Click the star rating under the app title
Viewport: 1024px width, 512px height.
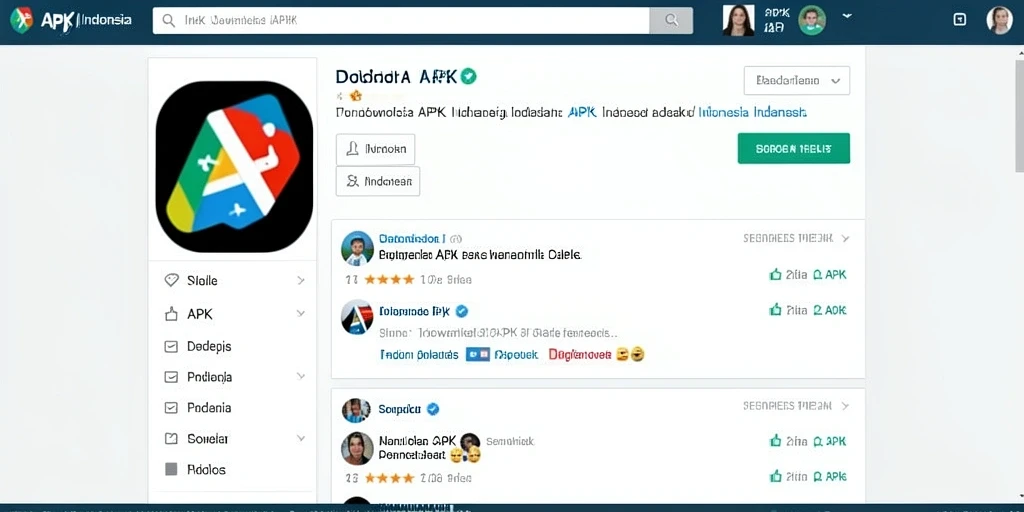tap(355, 96)
